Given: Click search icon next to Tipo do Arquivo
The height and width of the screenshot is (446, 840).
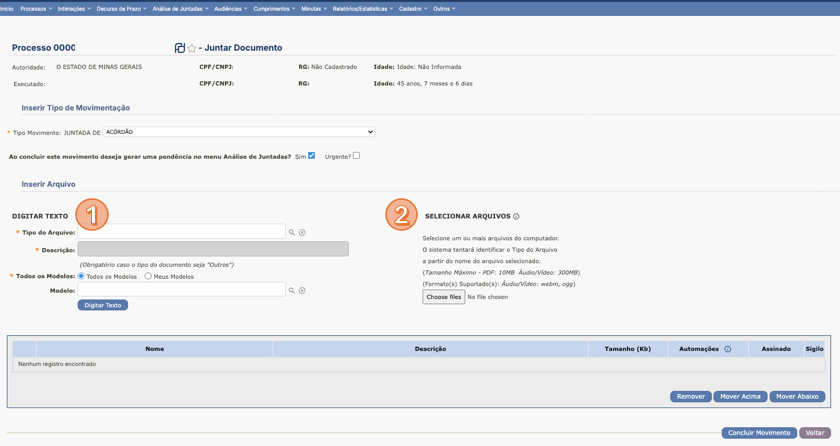Looking at the screenshot, I should click(x=292, y=232).
